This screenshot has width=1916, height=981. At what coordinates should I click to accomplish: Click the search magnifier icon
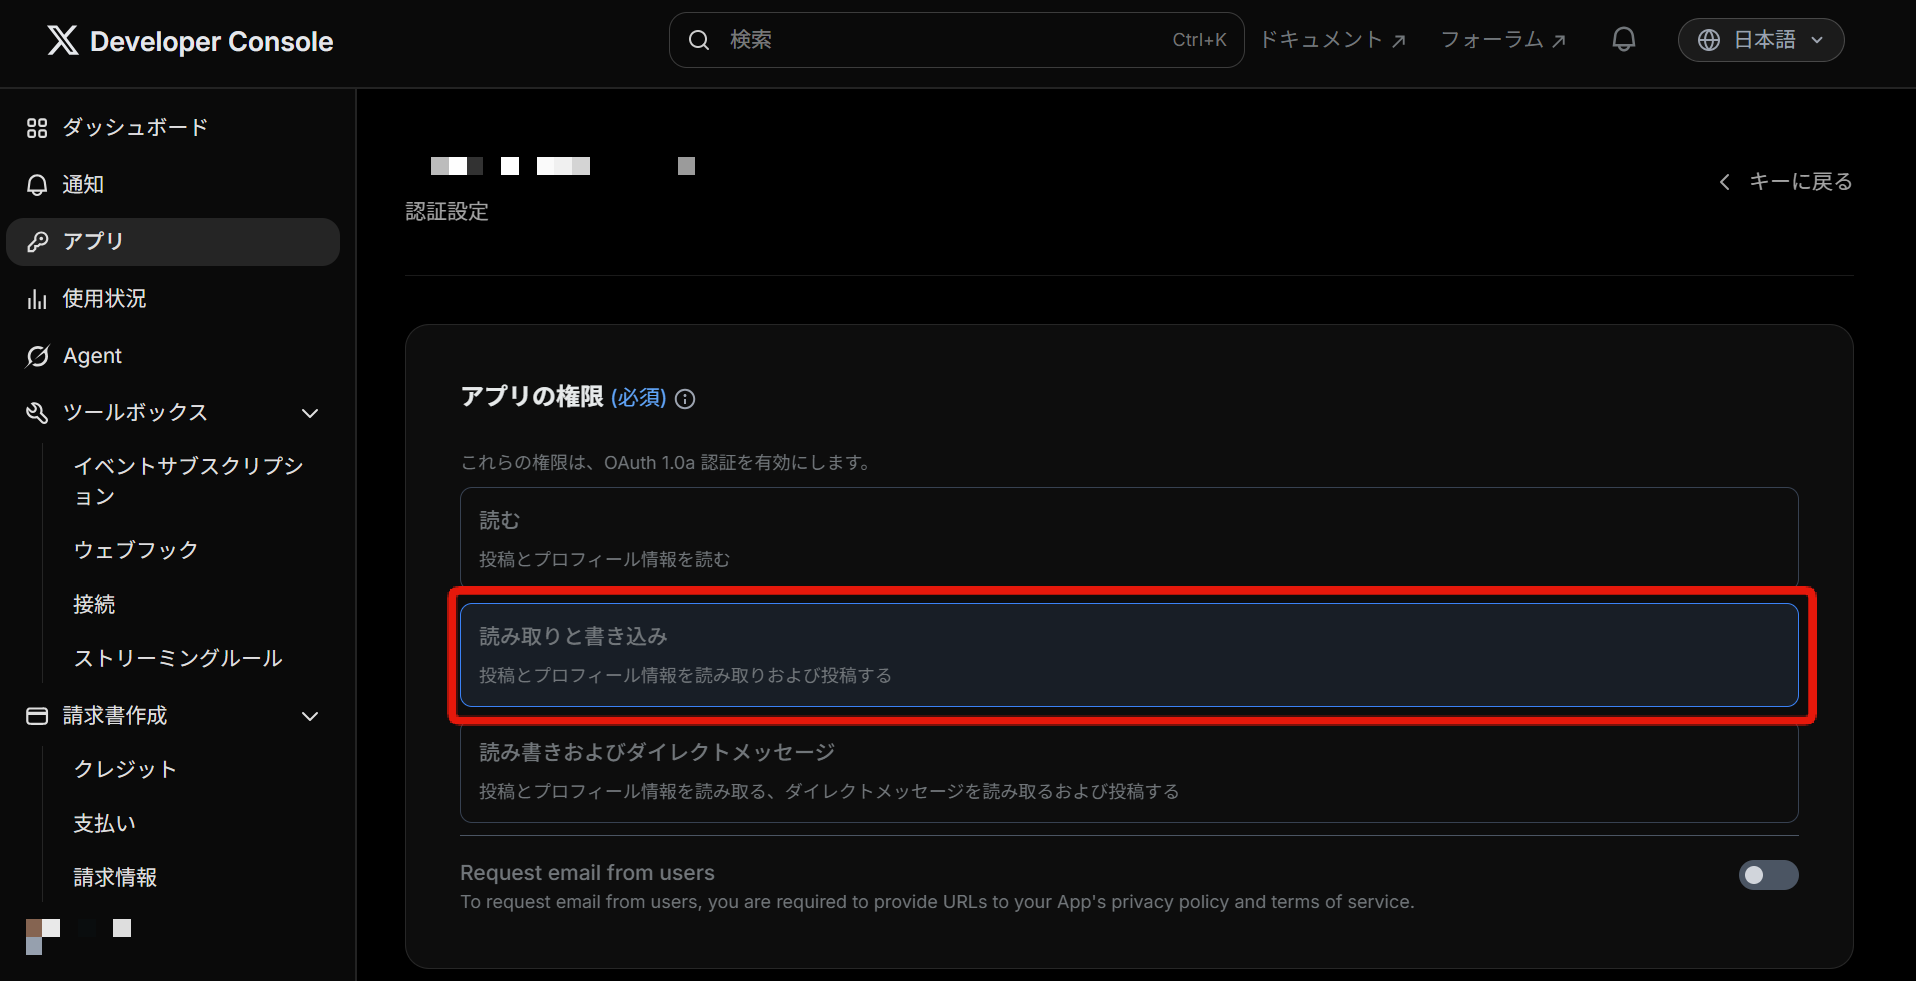699,40
